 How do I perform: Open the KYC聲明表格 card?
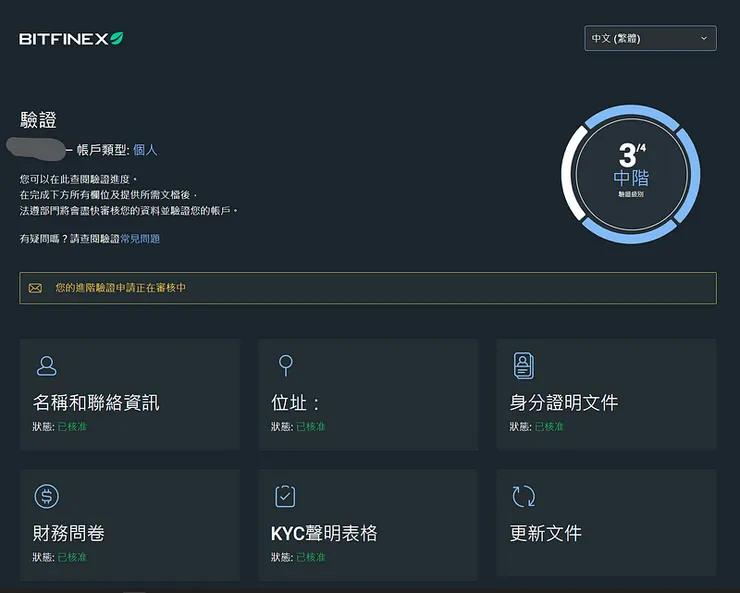[x=368, y=525]
